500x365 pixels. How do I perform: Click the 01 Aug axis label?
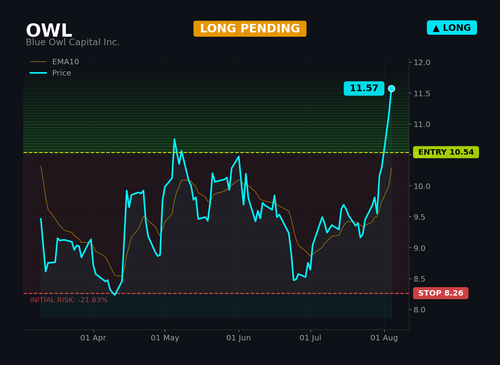coord(384,338)
